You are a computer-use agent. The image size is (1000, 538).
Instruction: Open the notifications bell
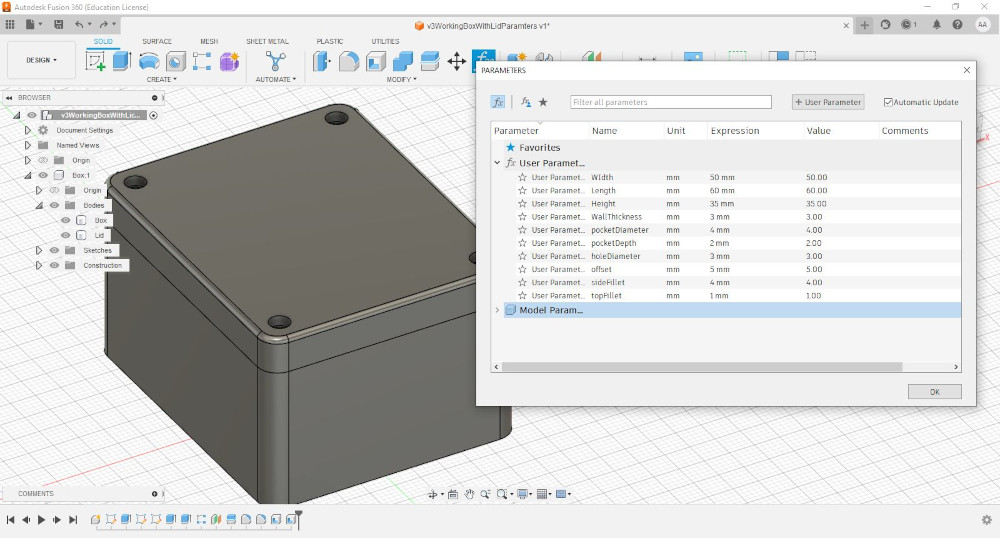936,24
